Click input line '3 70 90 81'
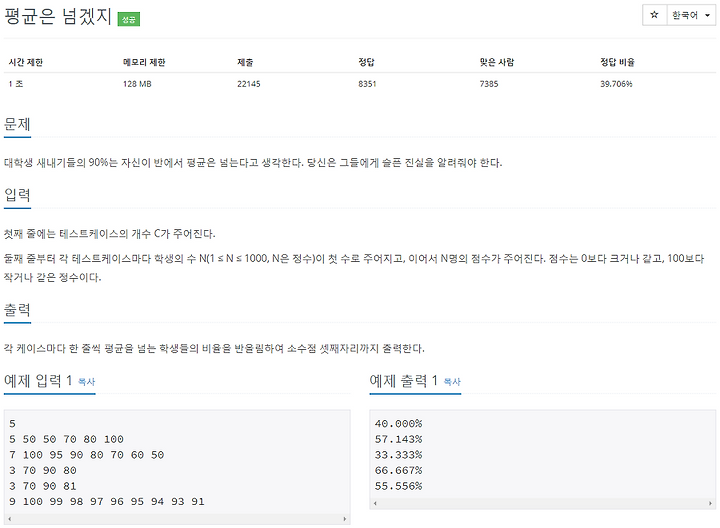The height and width of the screenshot is (528, 720). (x=43, y=486)
